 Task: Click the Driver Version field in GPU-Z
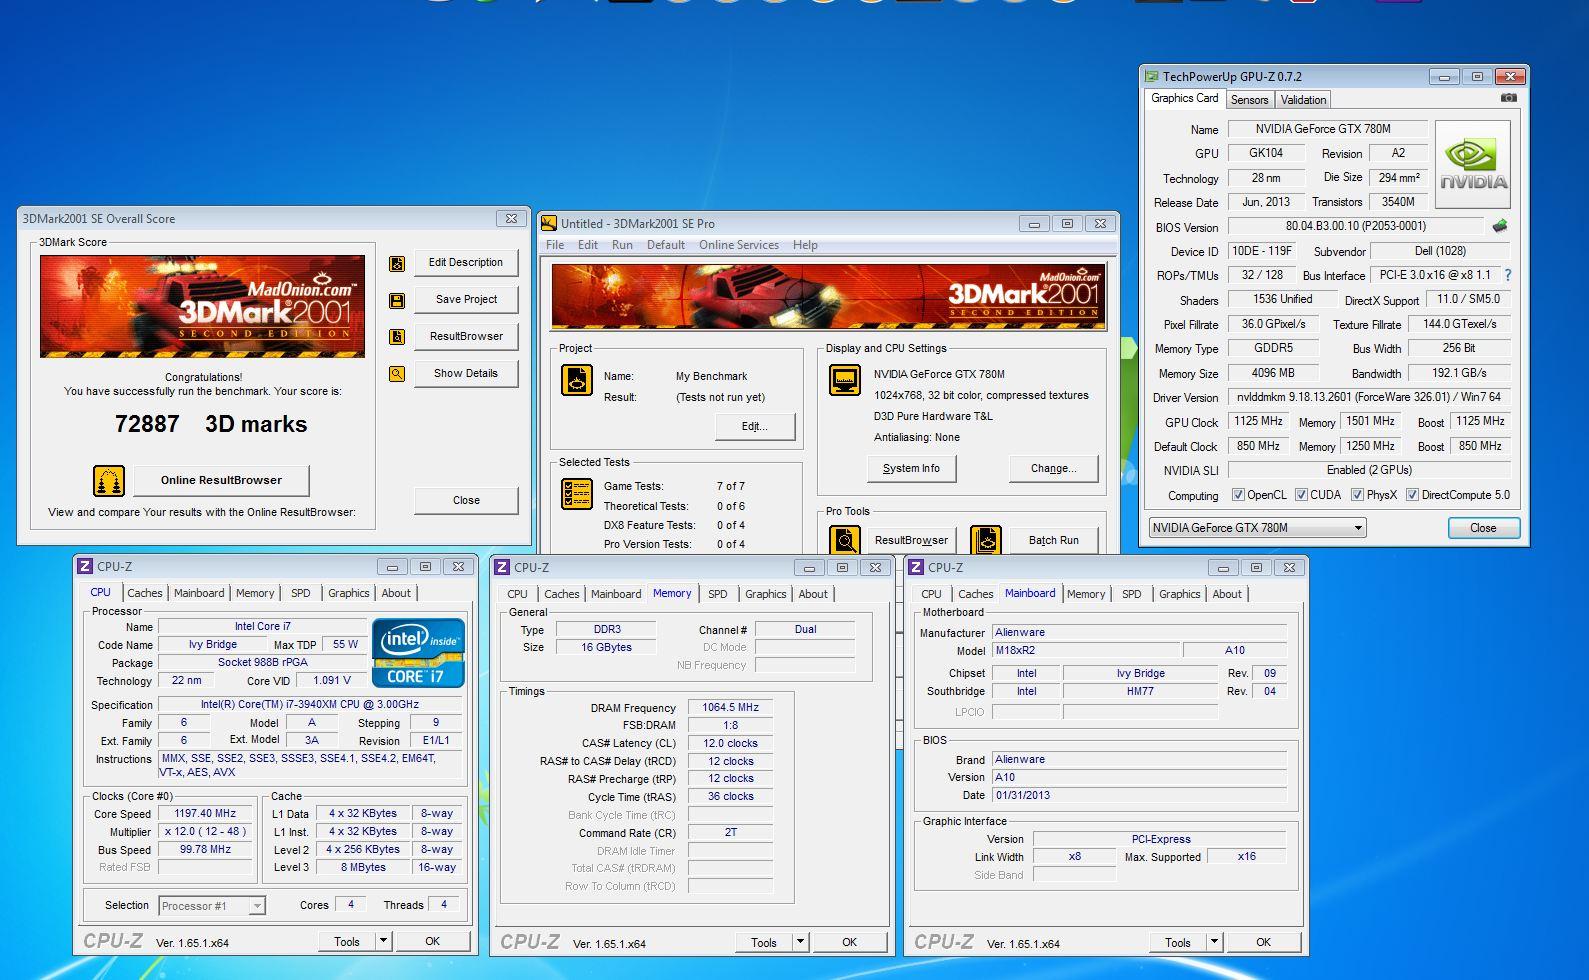1369,397
